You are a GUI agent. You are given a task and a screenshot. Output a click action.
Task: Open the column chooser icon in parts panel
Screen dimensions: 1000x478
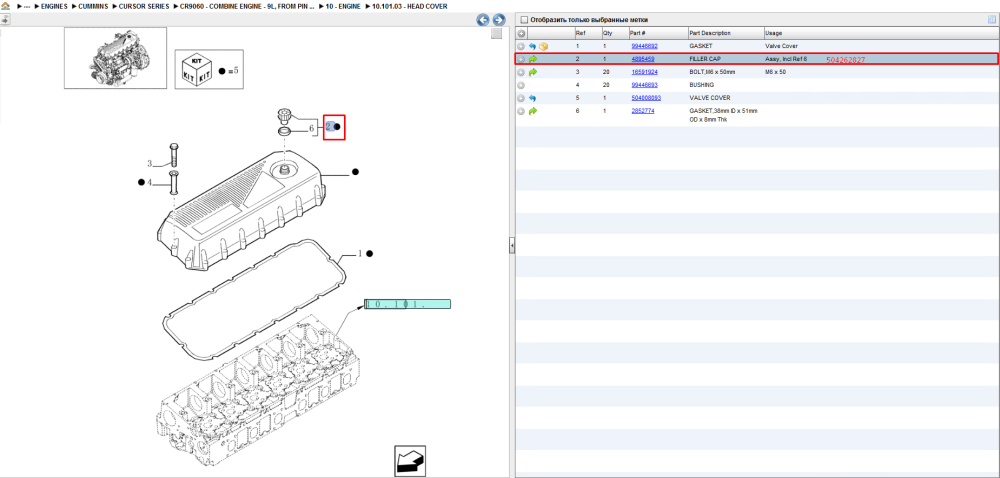pyautogui.click(x=992, y=20)
